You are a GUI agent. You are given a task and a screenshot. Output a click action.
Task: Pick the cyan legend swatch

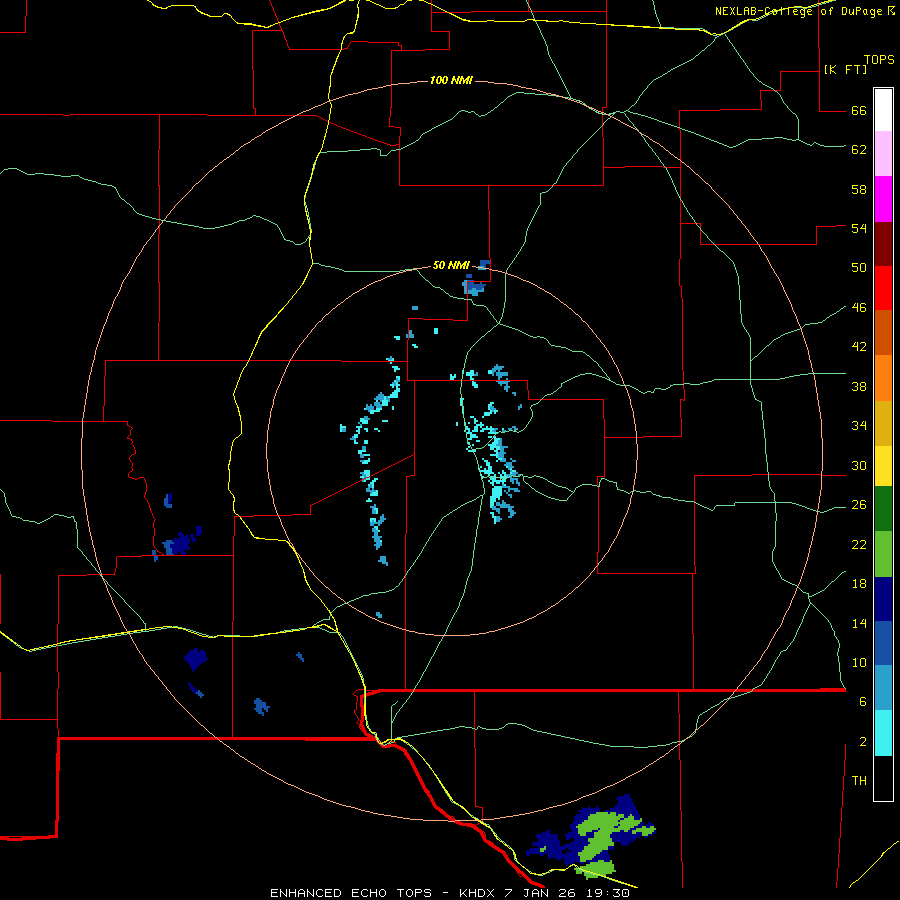click(883, 733)
